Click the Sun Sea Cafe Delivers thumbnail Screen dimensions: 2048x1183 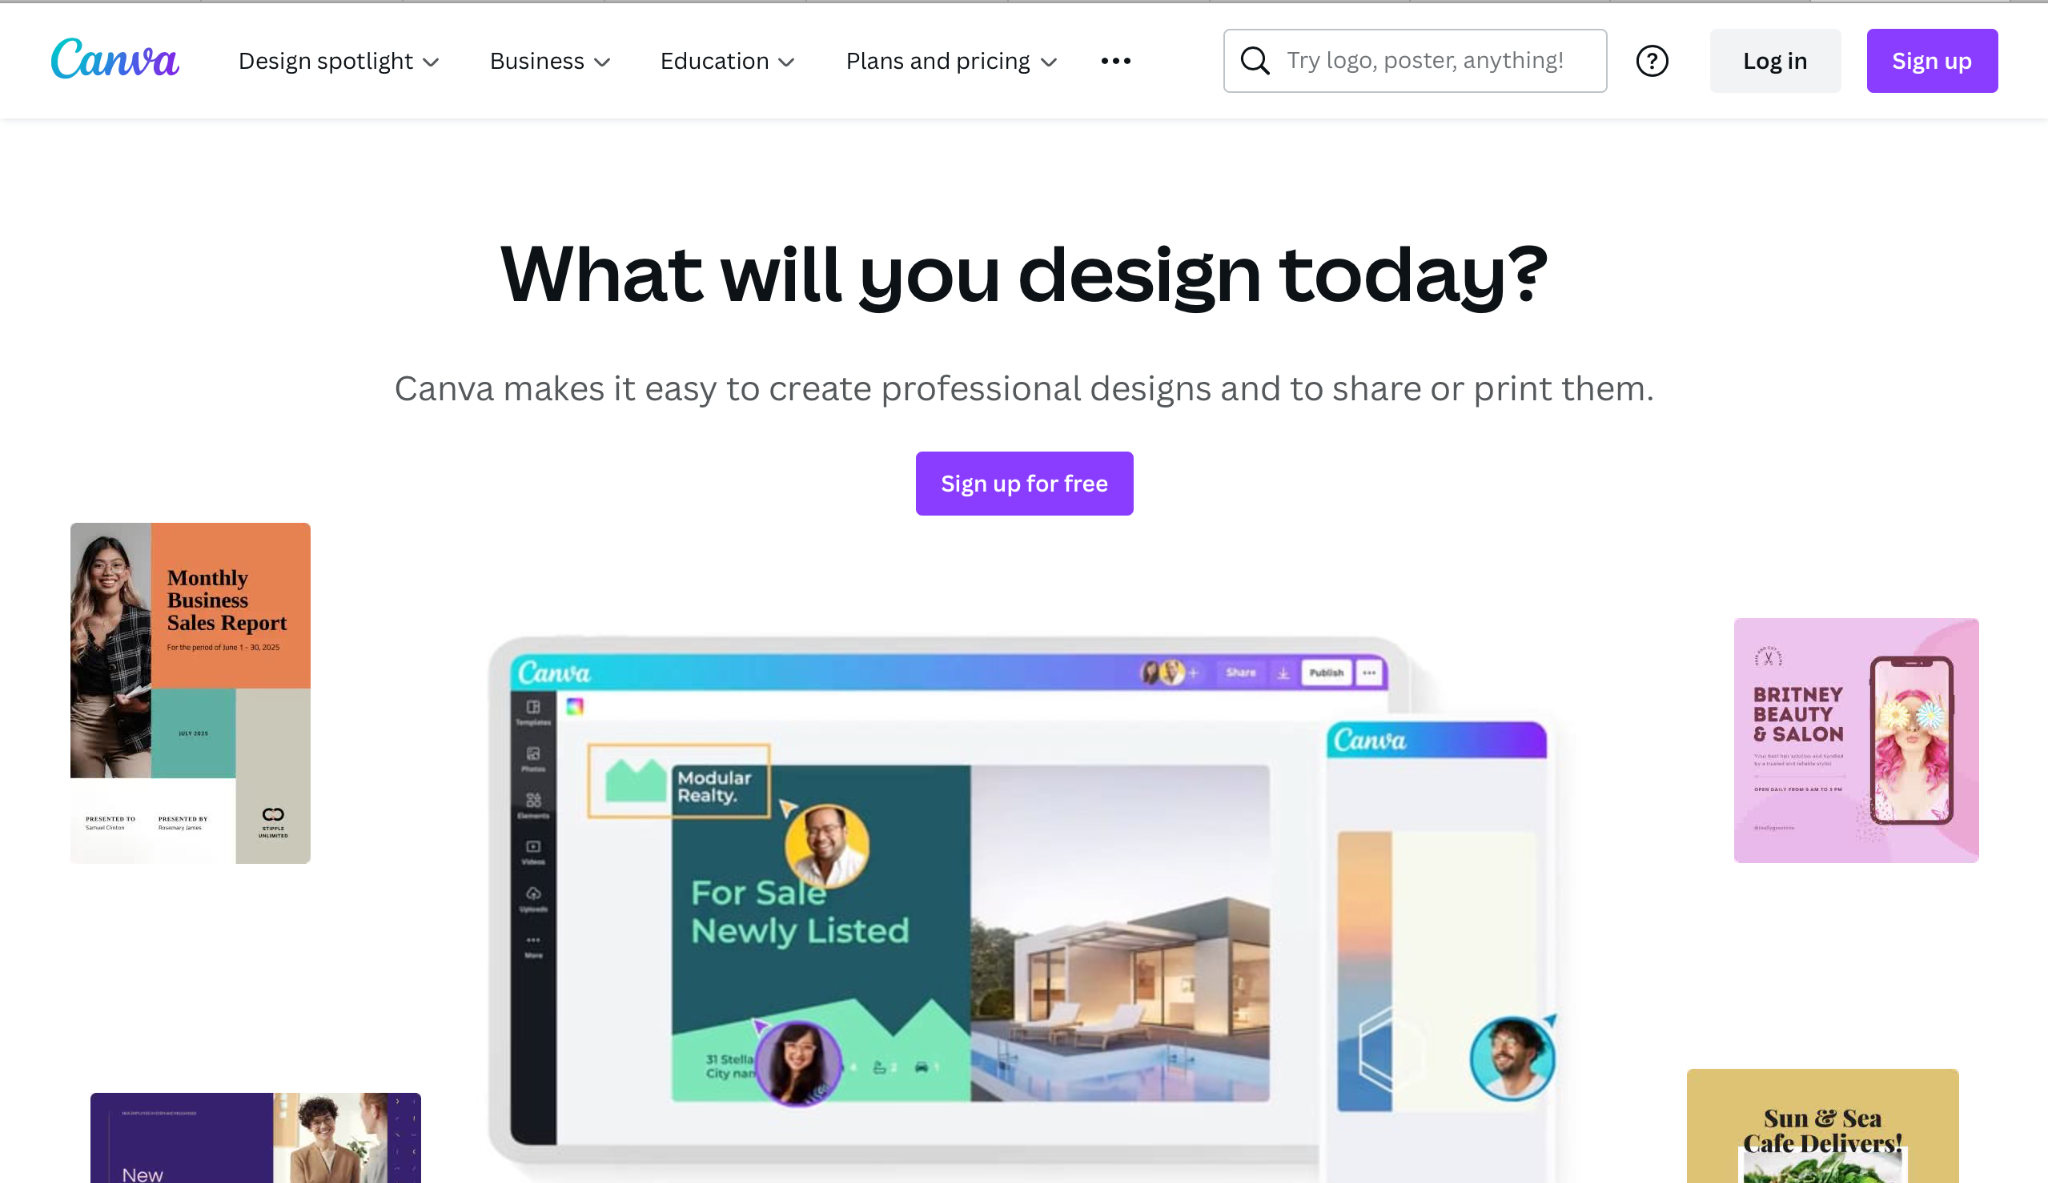pos(1823,1127)
